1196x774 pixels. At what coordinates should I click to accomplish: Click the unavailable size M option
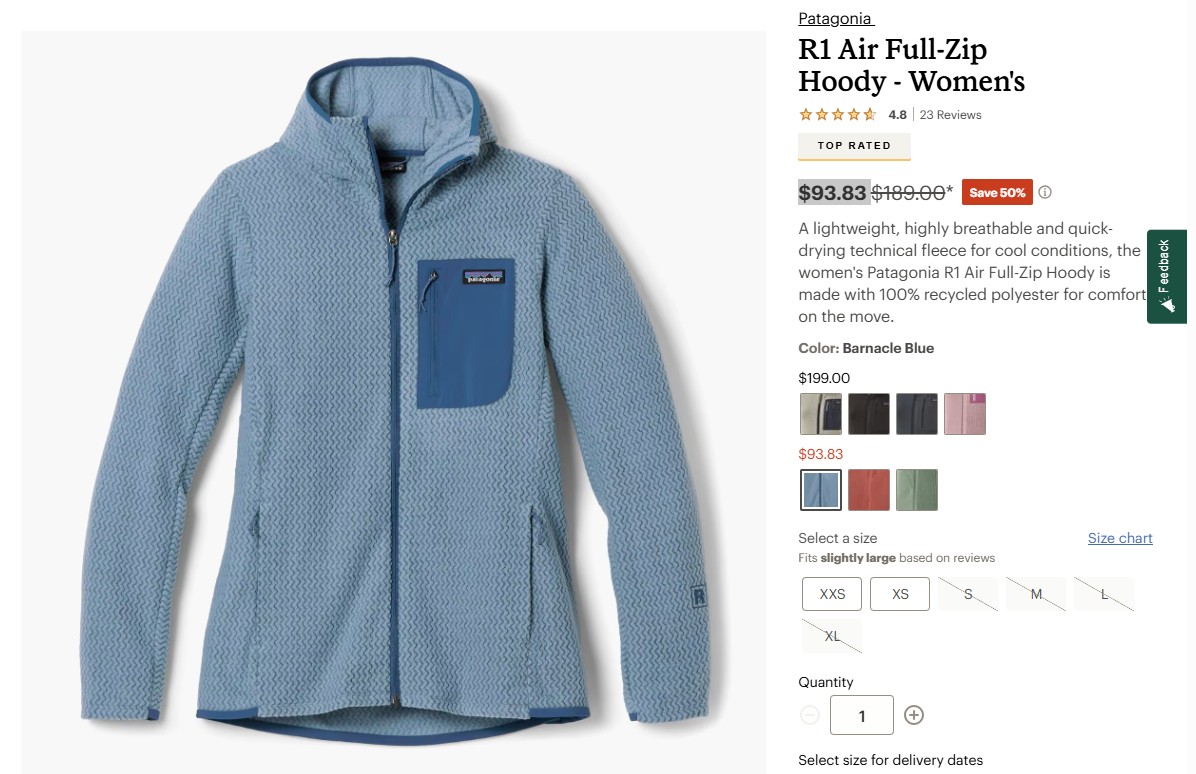tap(1036, 594)
